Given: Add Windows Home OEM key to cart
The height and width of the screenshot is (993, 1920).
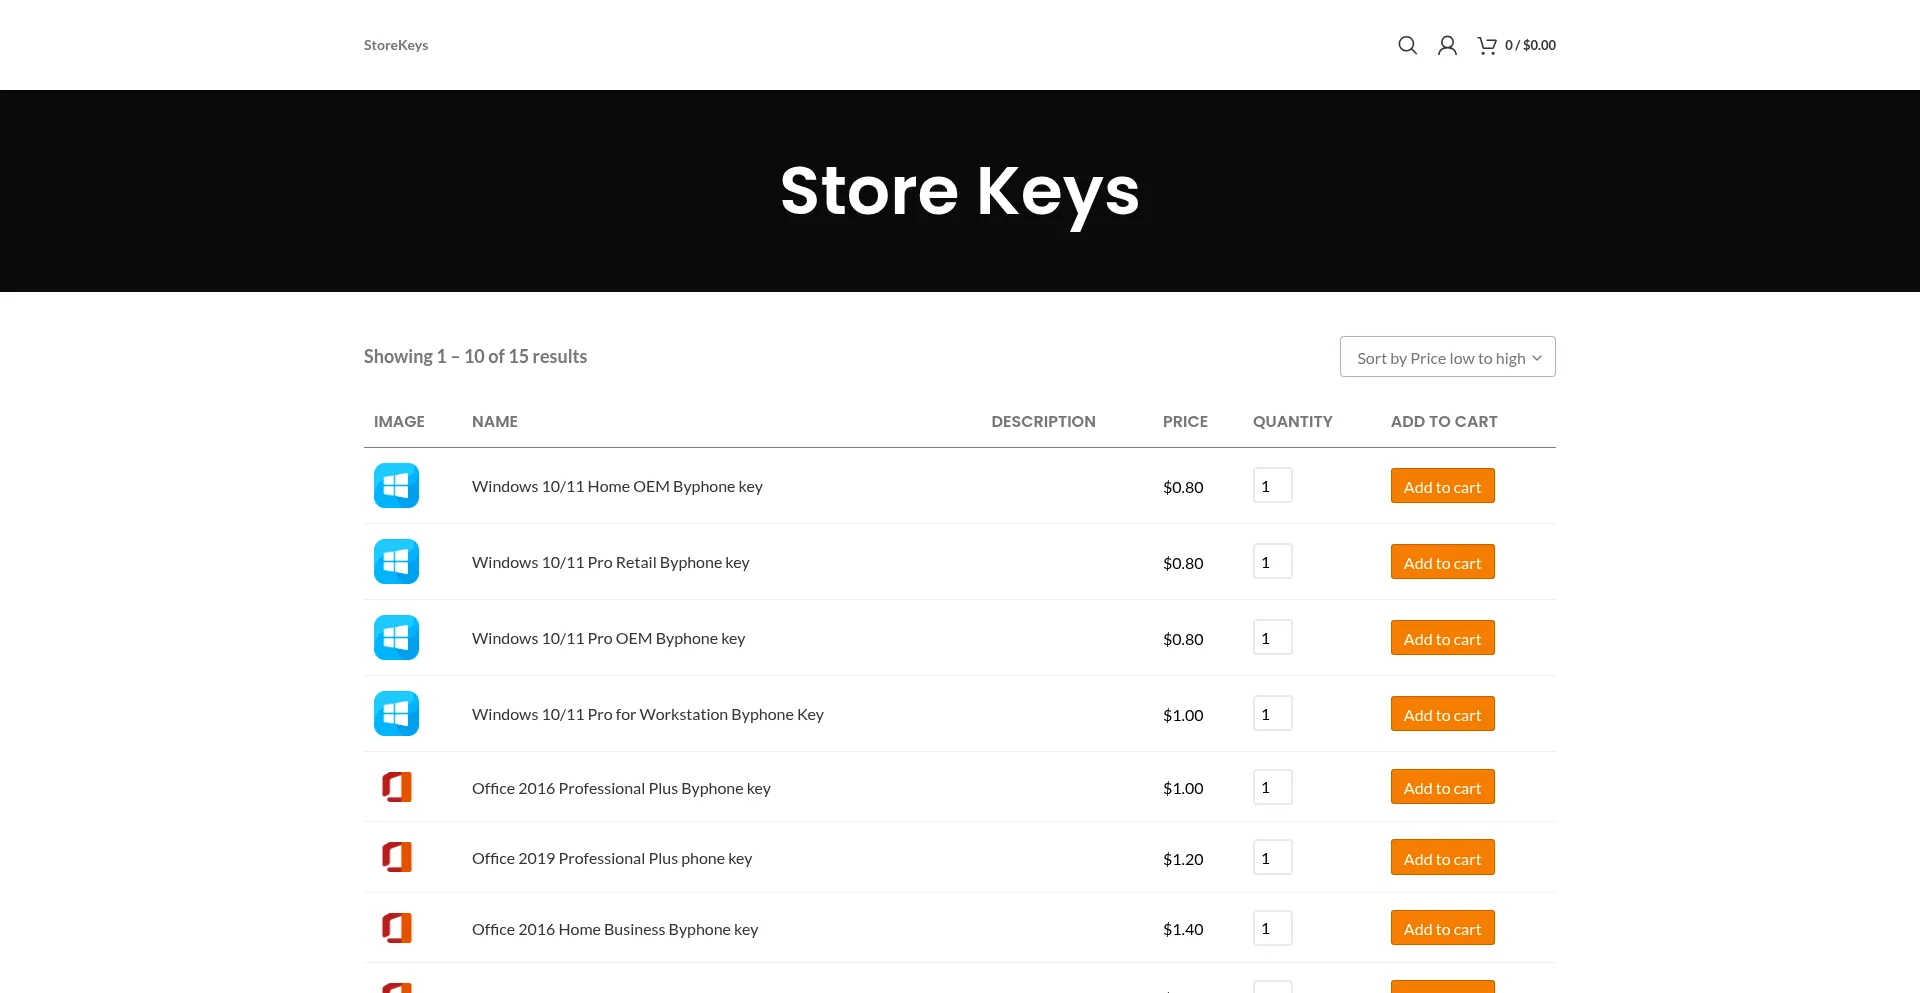Looking at the screenshot, I should [x=1442, y=486].
